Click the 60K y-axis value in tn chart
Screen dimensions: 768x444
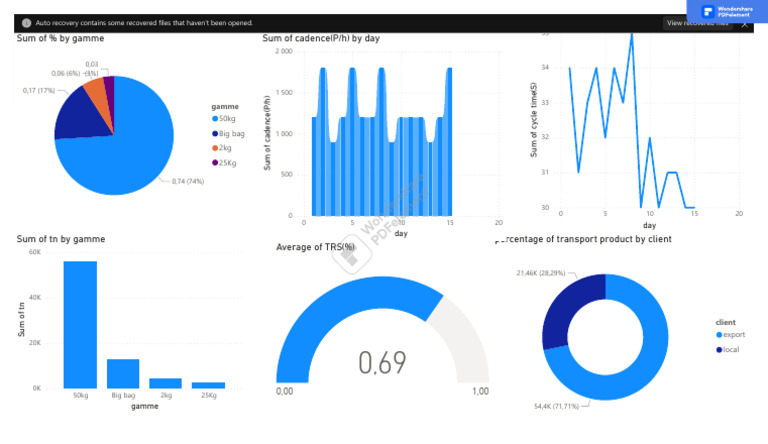click(x=35, y=252)
